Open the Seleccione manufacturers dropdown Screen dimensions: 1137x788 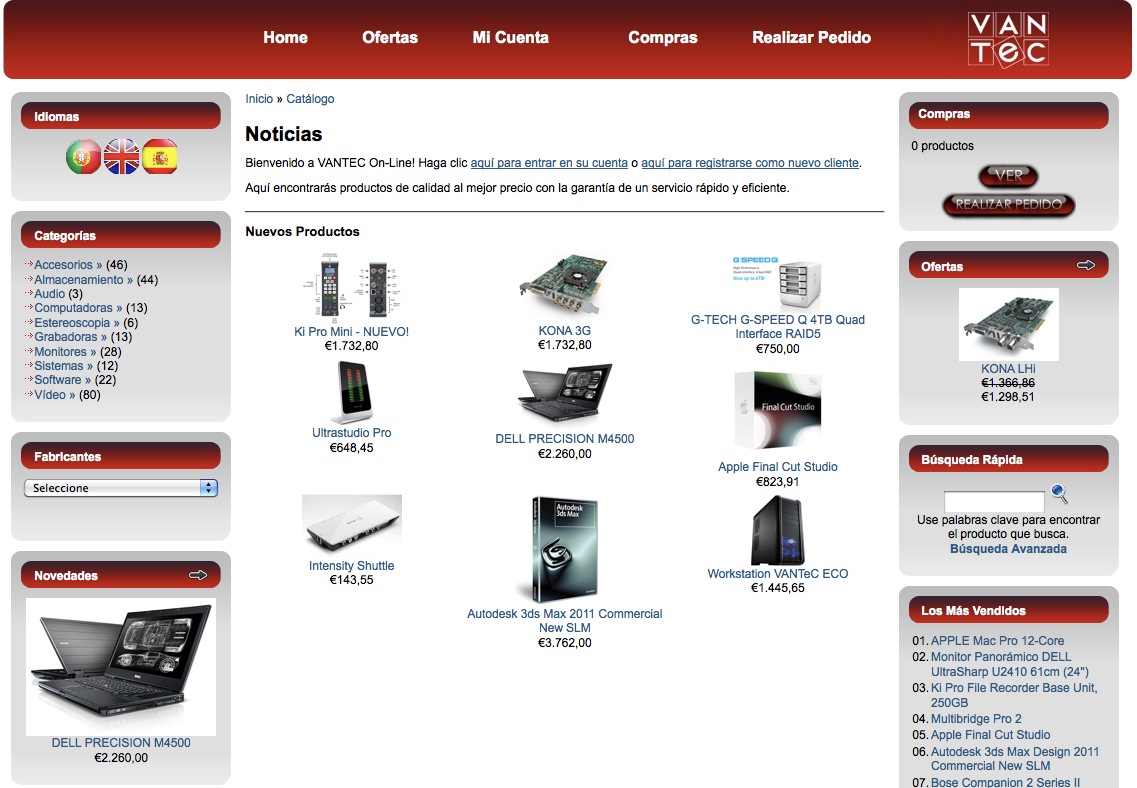[x=121, y=488]
